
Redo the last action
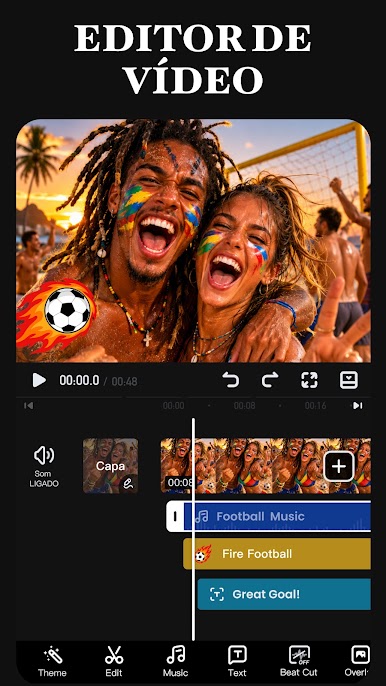(270, 380)
